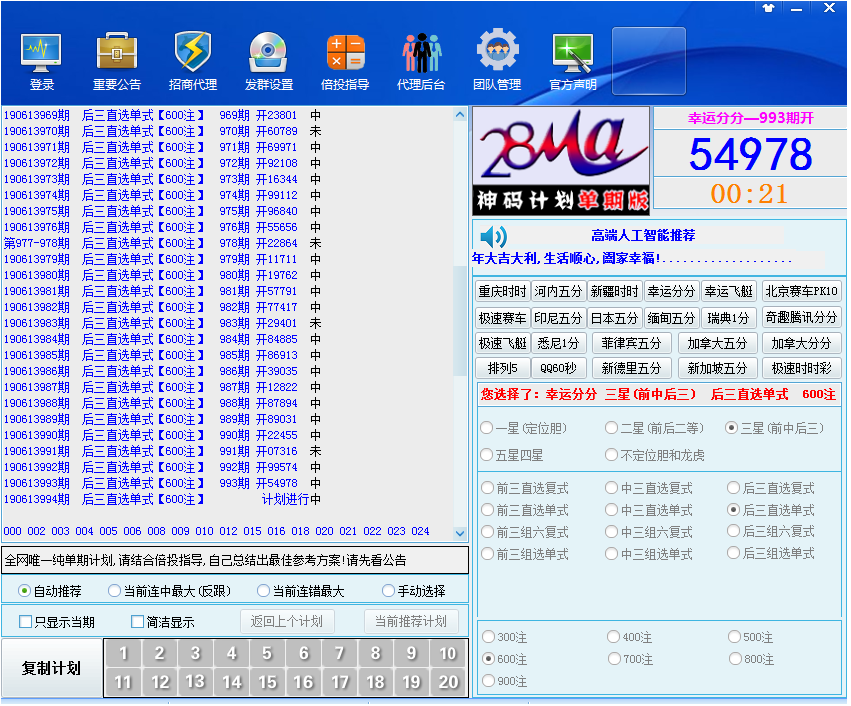The height and width of the screenshot is (706, 851).
Task: Select the 北京赛车PK10 lottery tab
Action: point(801,292)
